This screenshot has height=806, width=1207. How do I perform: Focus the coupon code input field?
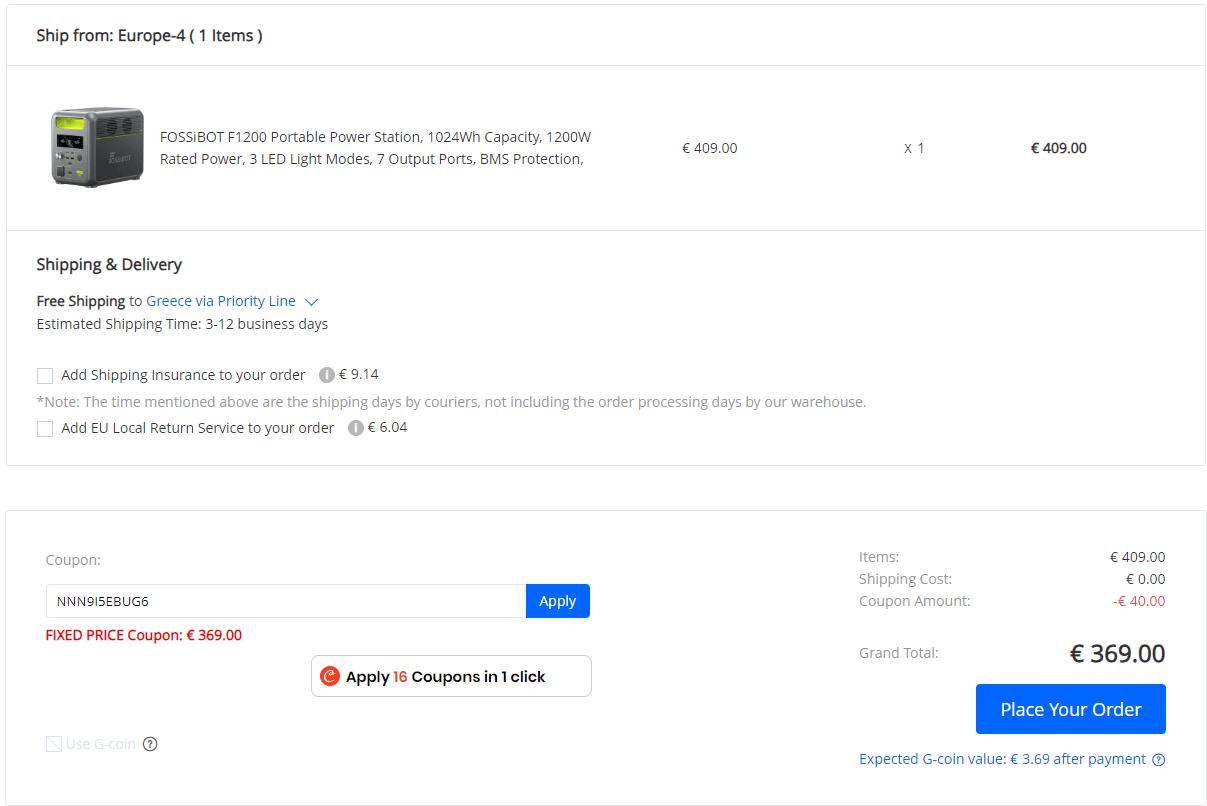(x=286, y=601)
